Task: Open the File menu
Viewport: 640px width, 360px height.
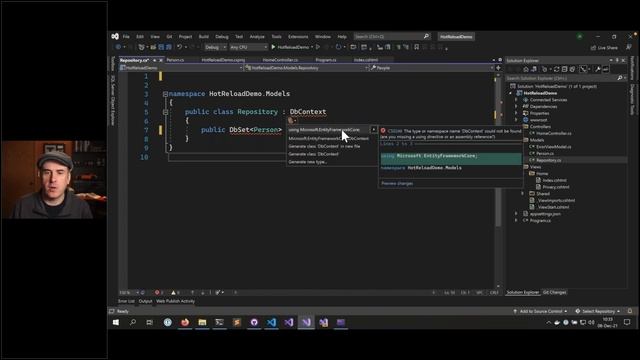Action: tap(126, 37)
